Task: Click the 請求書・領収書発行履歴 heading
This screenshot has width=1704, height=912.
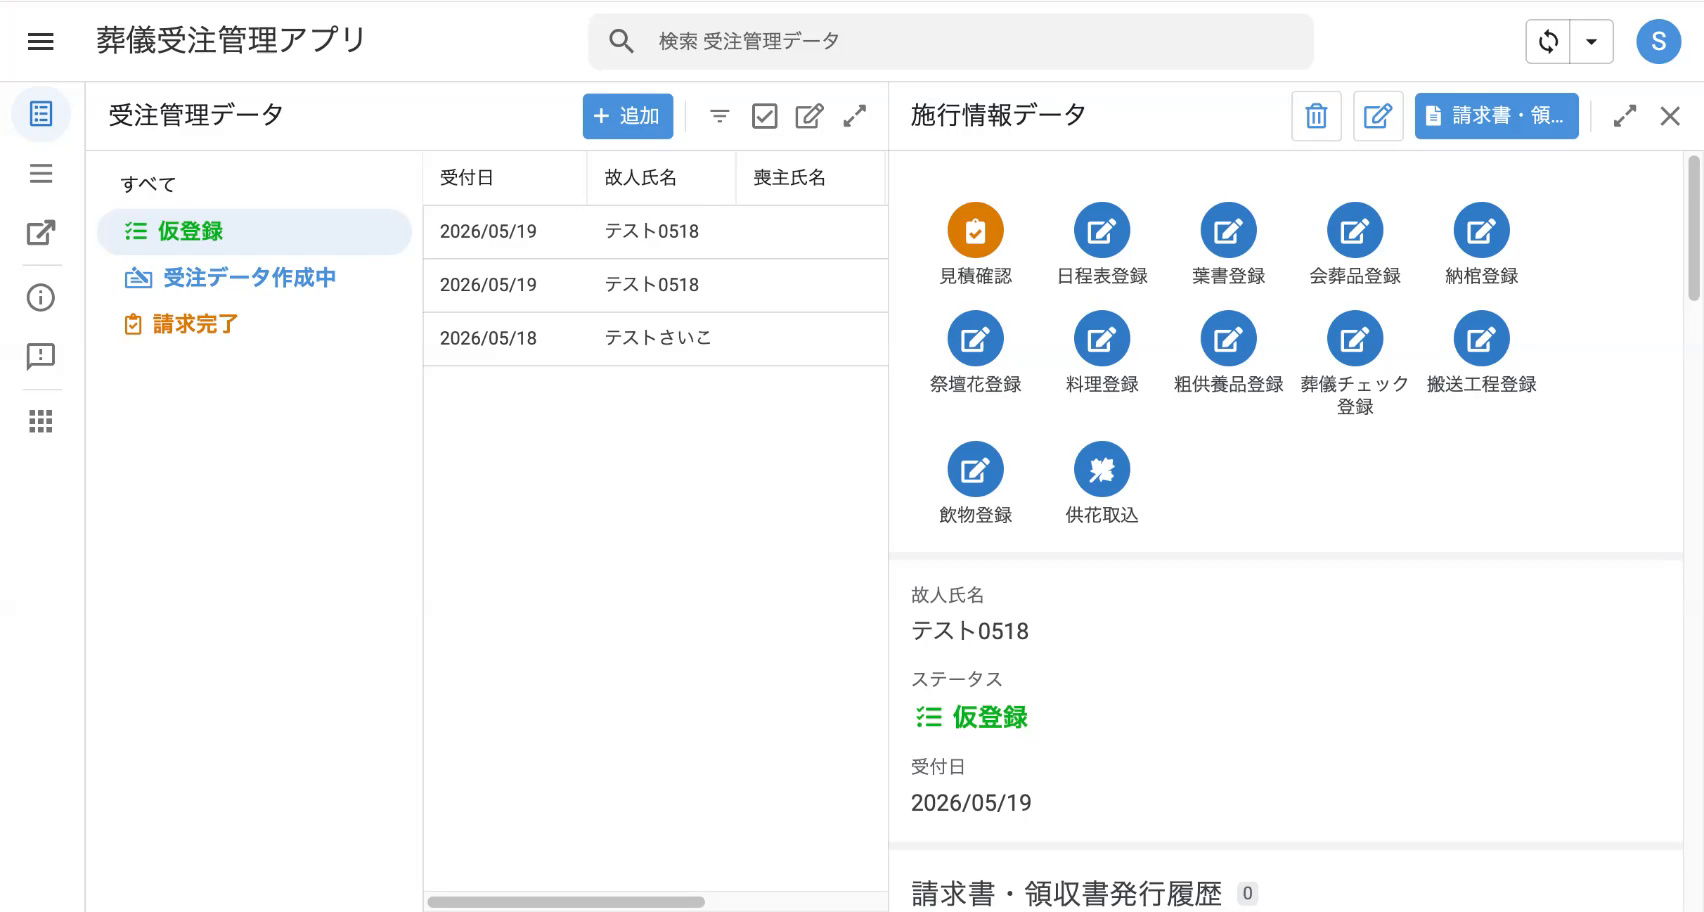Action: click(1066, 893)
